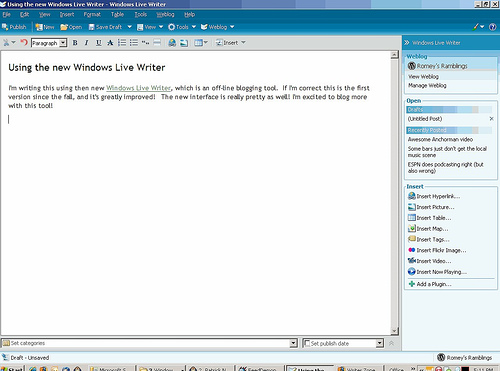Toggle Underline formatting
Image resolution: width=500 pixels, height=371 pixels.
point(99,43)
